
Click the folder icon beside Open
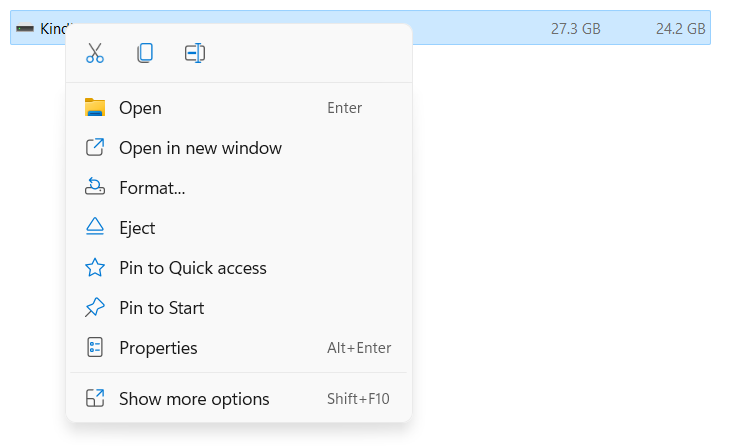point(95,108)
